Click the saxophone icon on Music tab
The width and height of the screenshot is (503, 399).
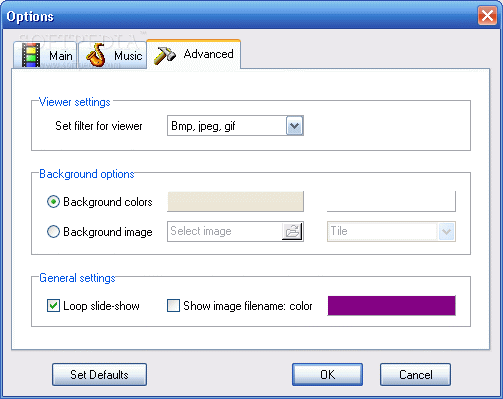point(96,55)
